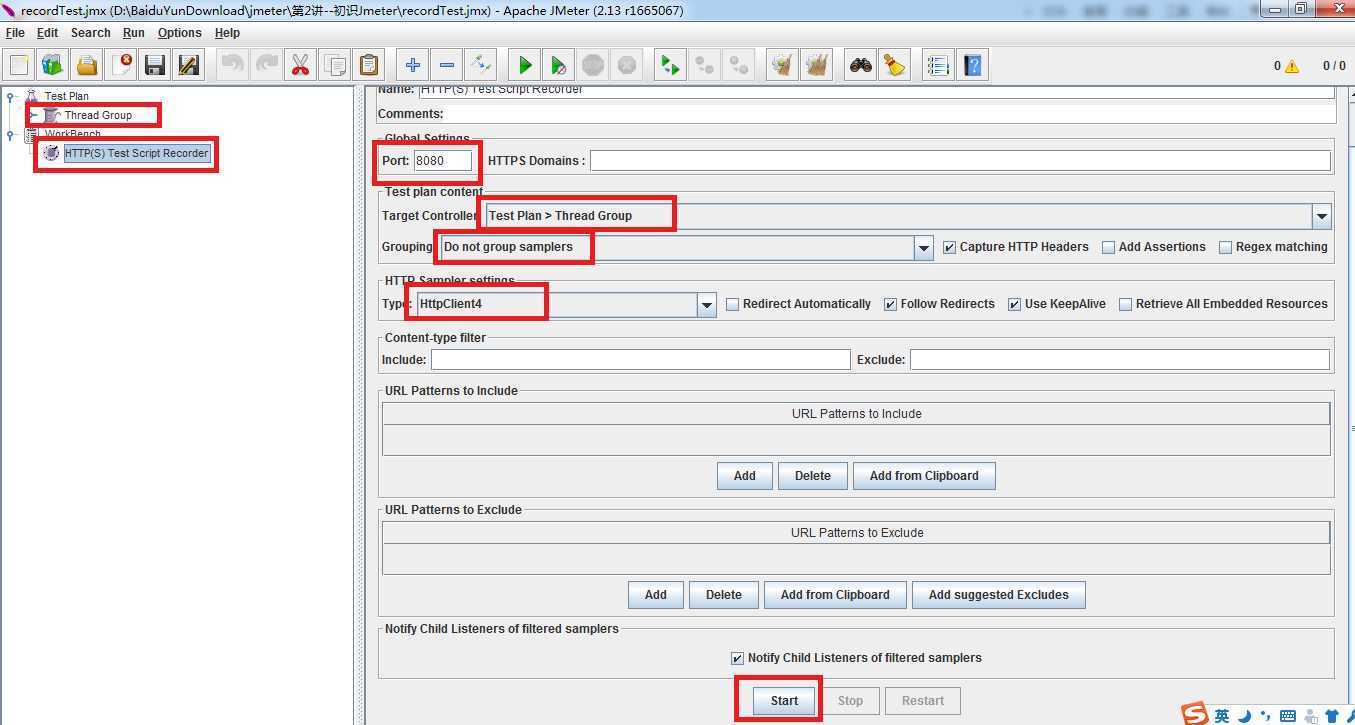This screenshot has height=725, width=1355.
Task: Click Add from Clipboard under Include patterns
Action: (924, 476)
